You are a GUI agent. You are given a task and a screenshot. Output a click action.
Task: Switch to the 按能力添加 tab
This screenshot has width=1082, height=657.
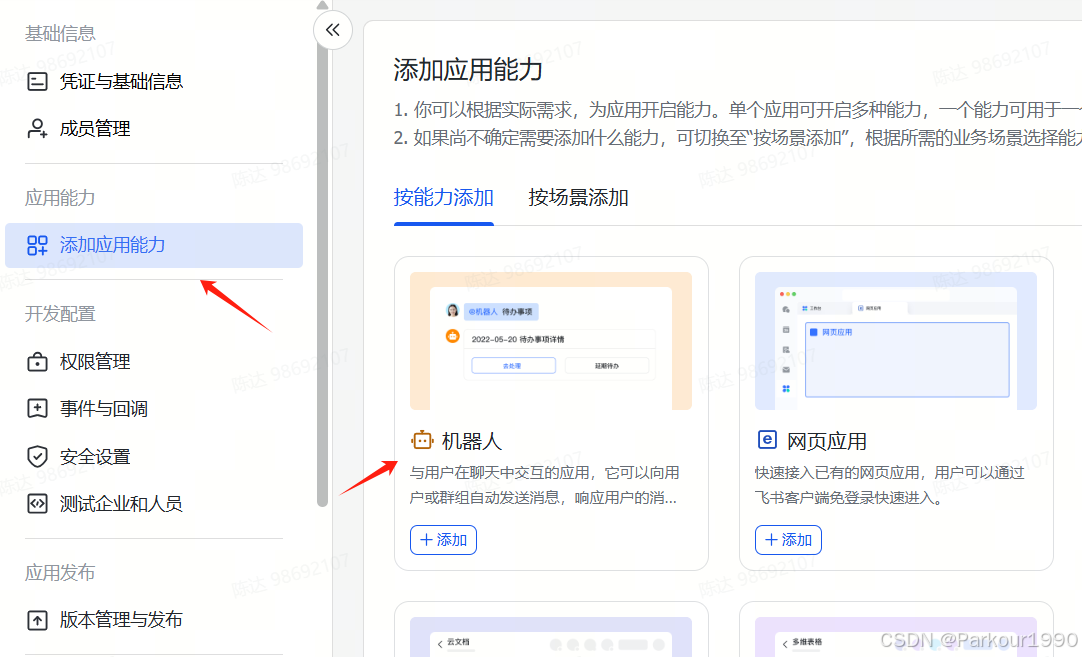pos(444,197)
